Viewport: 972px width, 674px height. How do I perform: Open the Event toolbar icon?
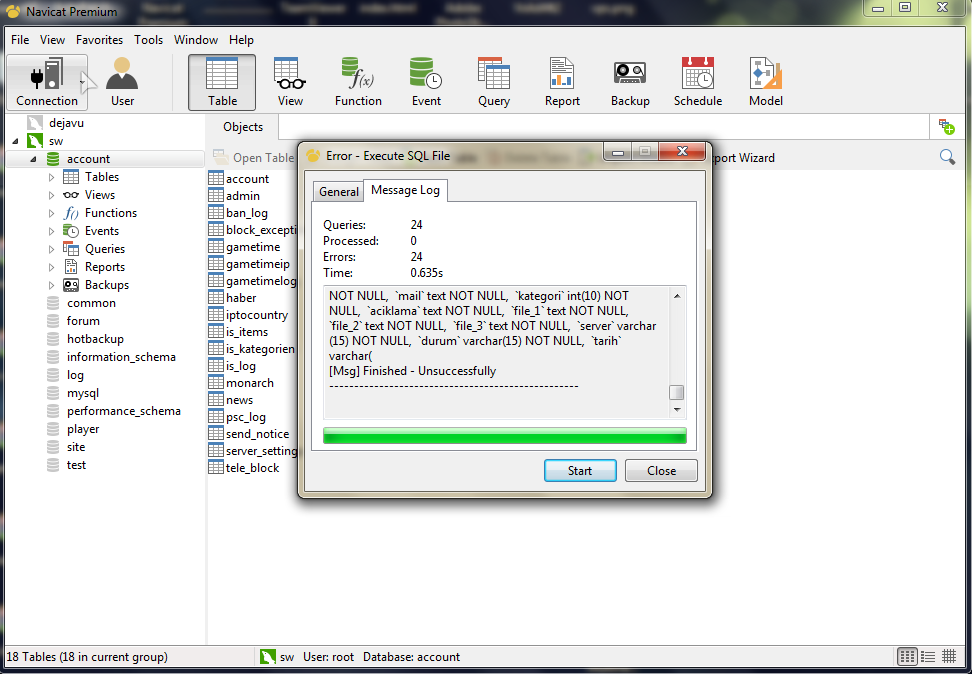pos(426,82)
